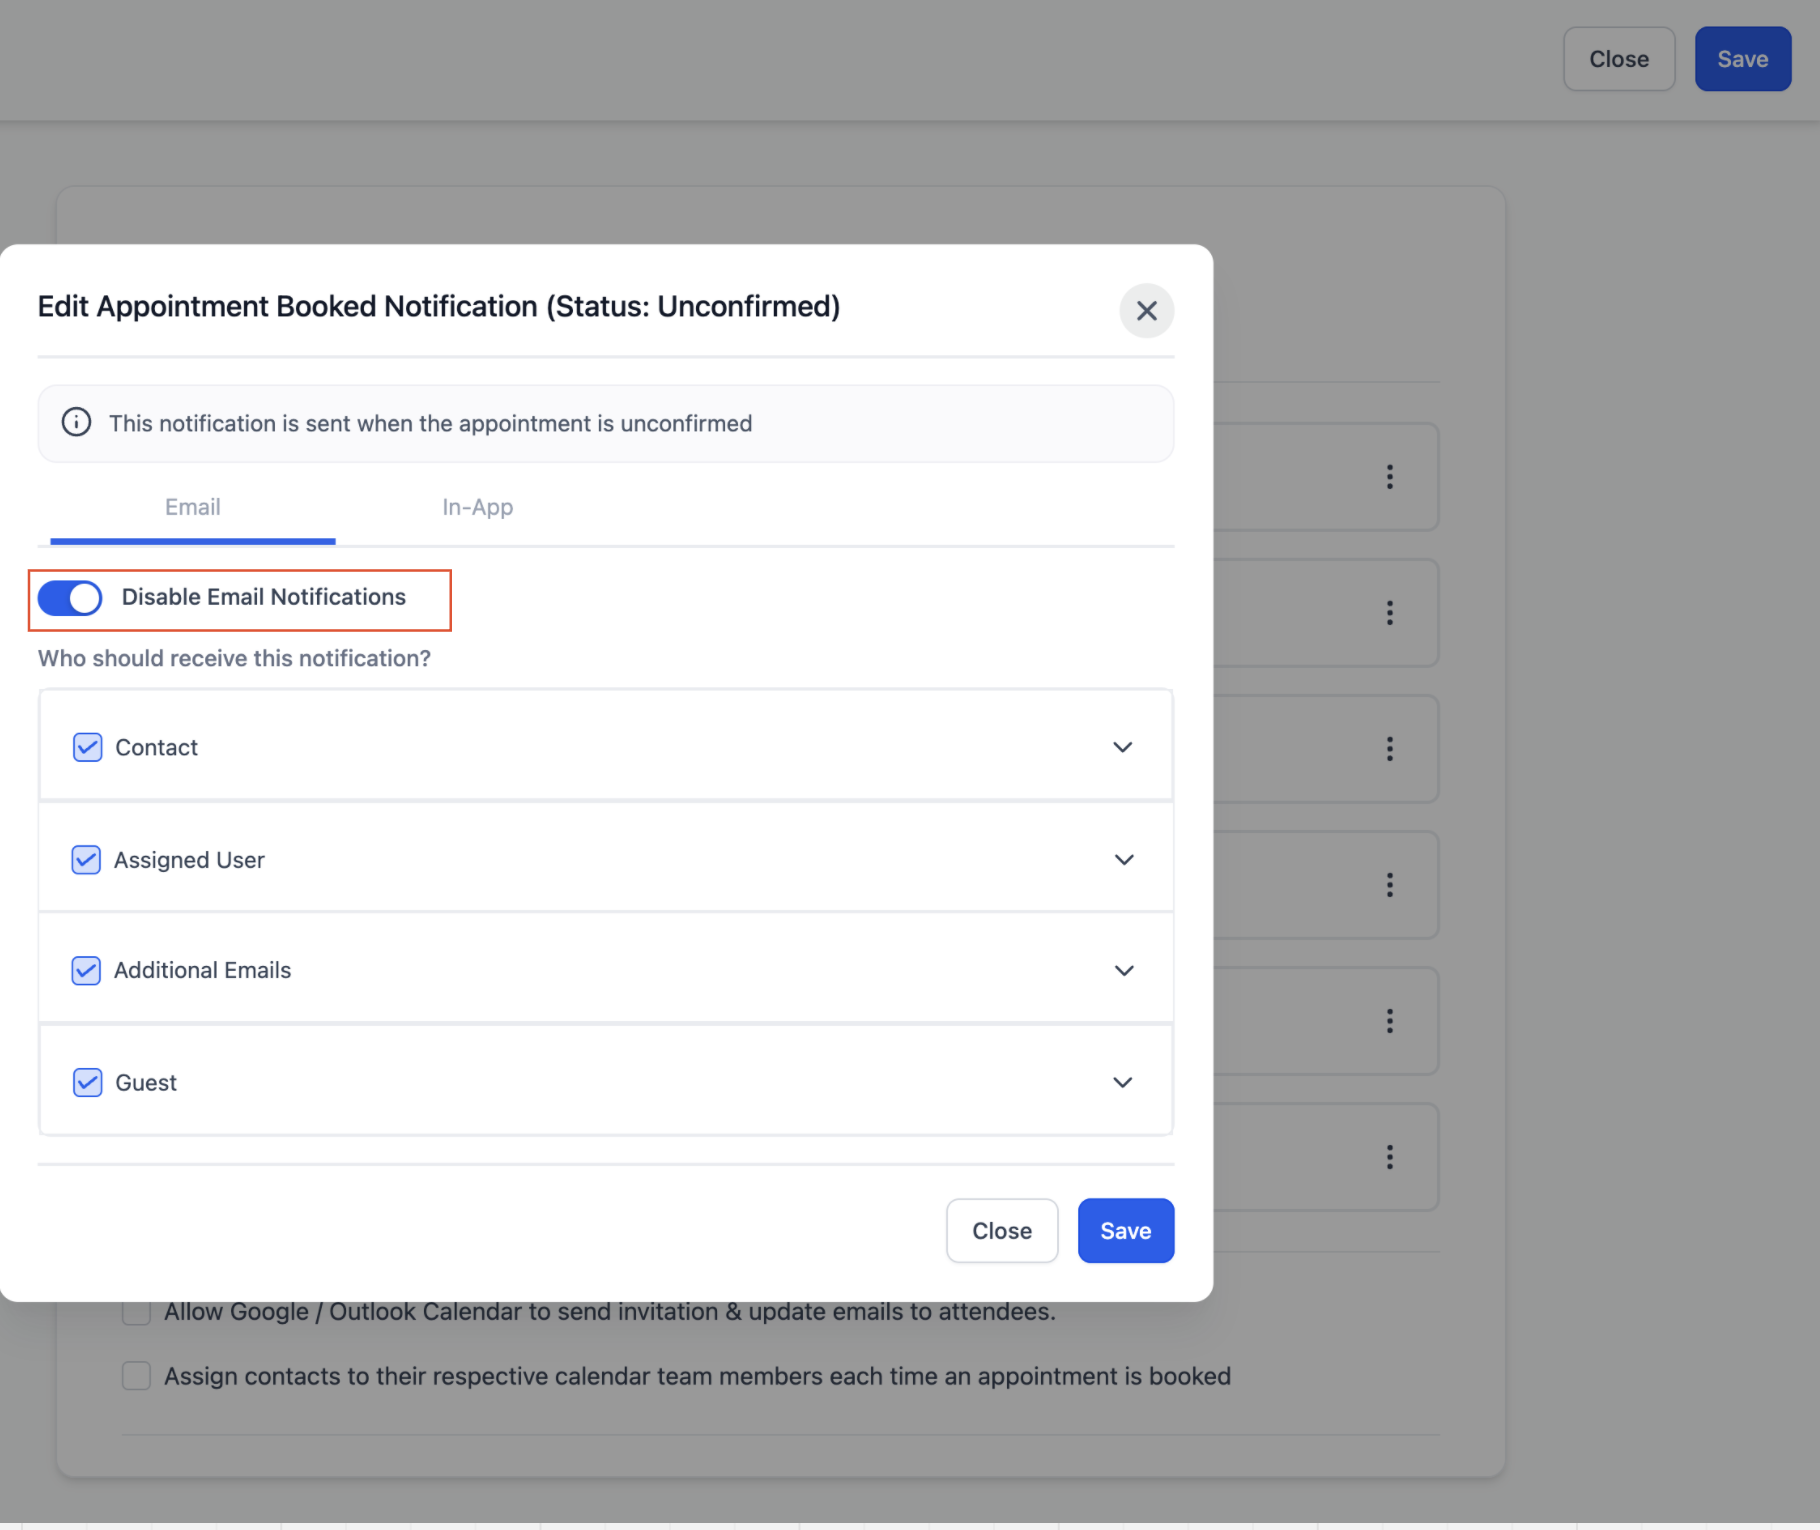Viewport: 1820px width, 1530px height.
Task: Open the last three-dot options menu
Action: 1389,1157
